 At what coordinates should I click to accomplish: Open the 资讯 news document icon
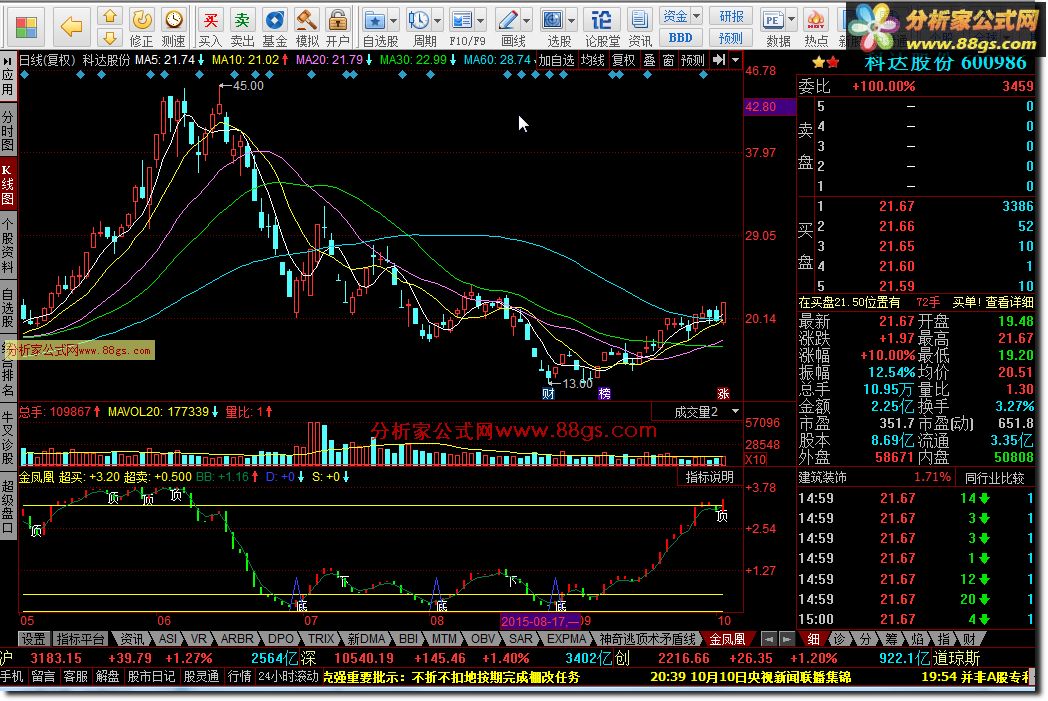pos(640,27)
